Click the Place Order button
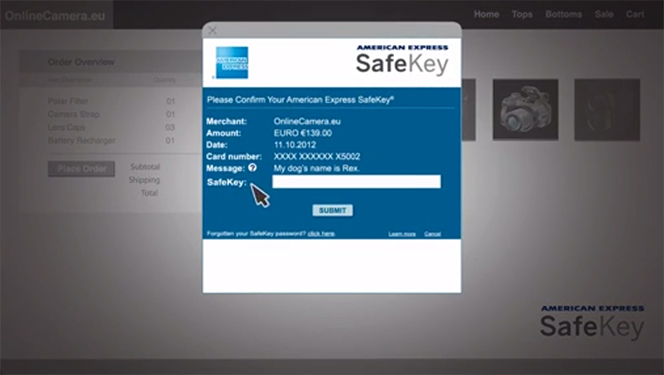 (81, 169)
